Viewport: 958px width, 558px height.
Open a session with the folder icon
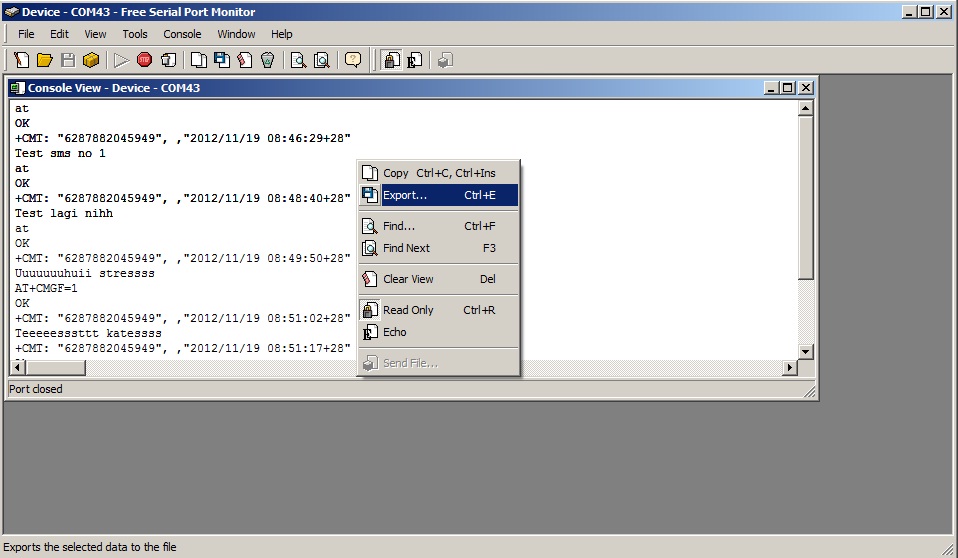pos(45,60)
